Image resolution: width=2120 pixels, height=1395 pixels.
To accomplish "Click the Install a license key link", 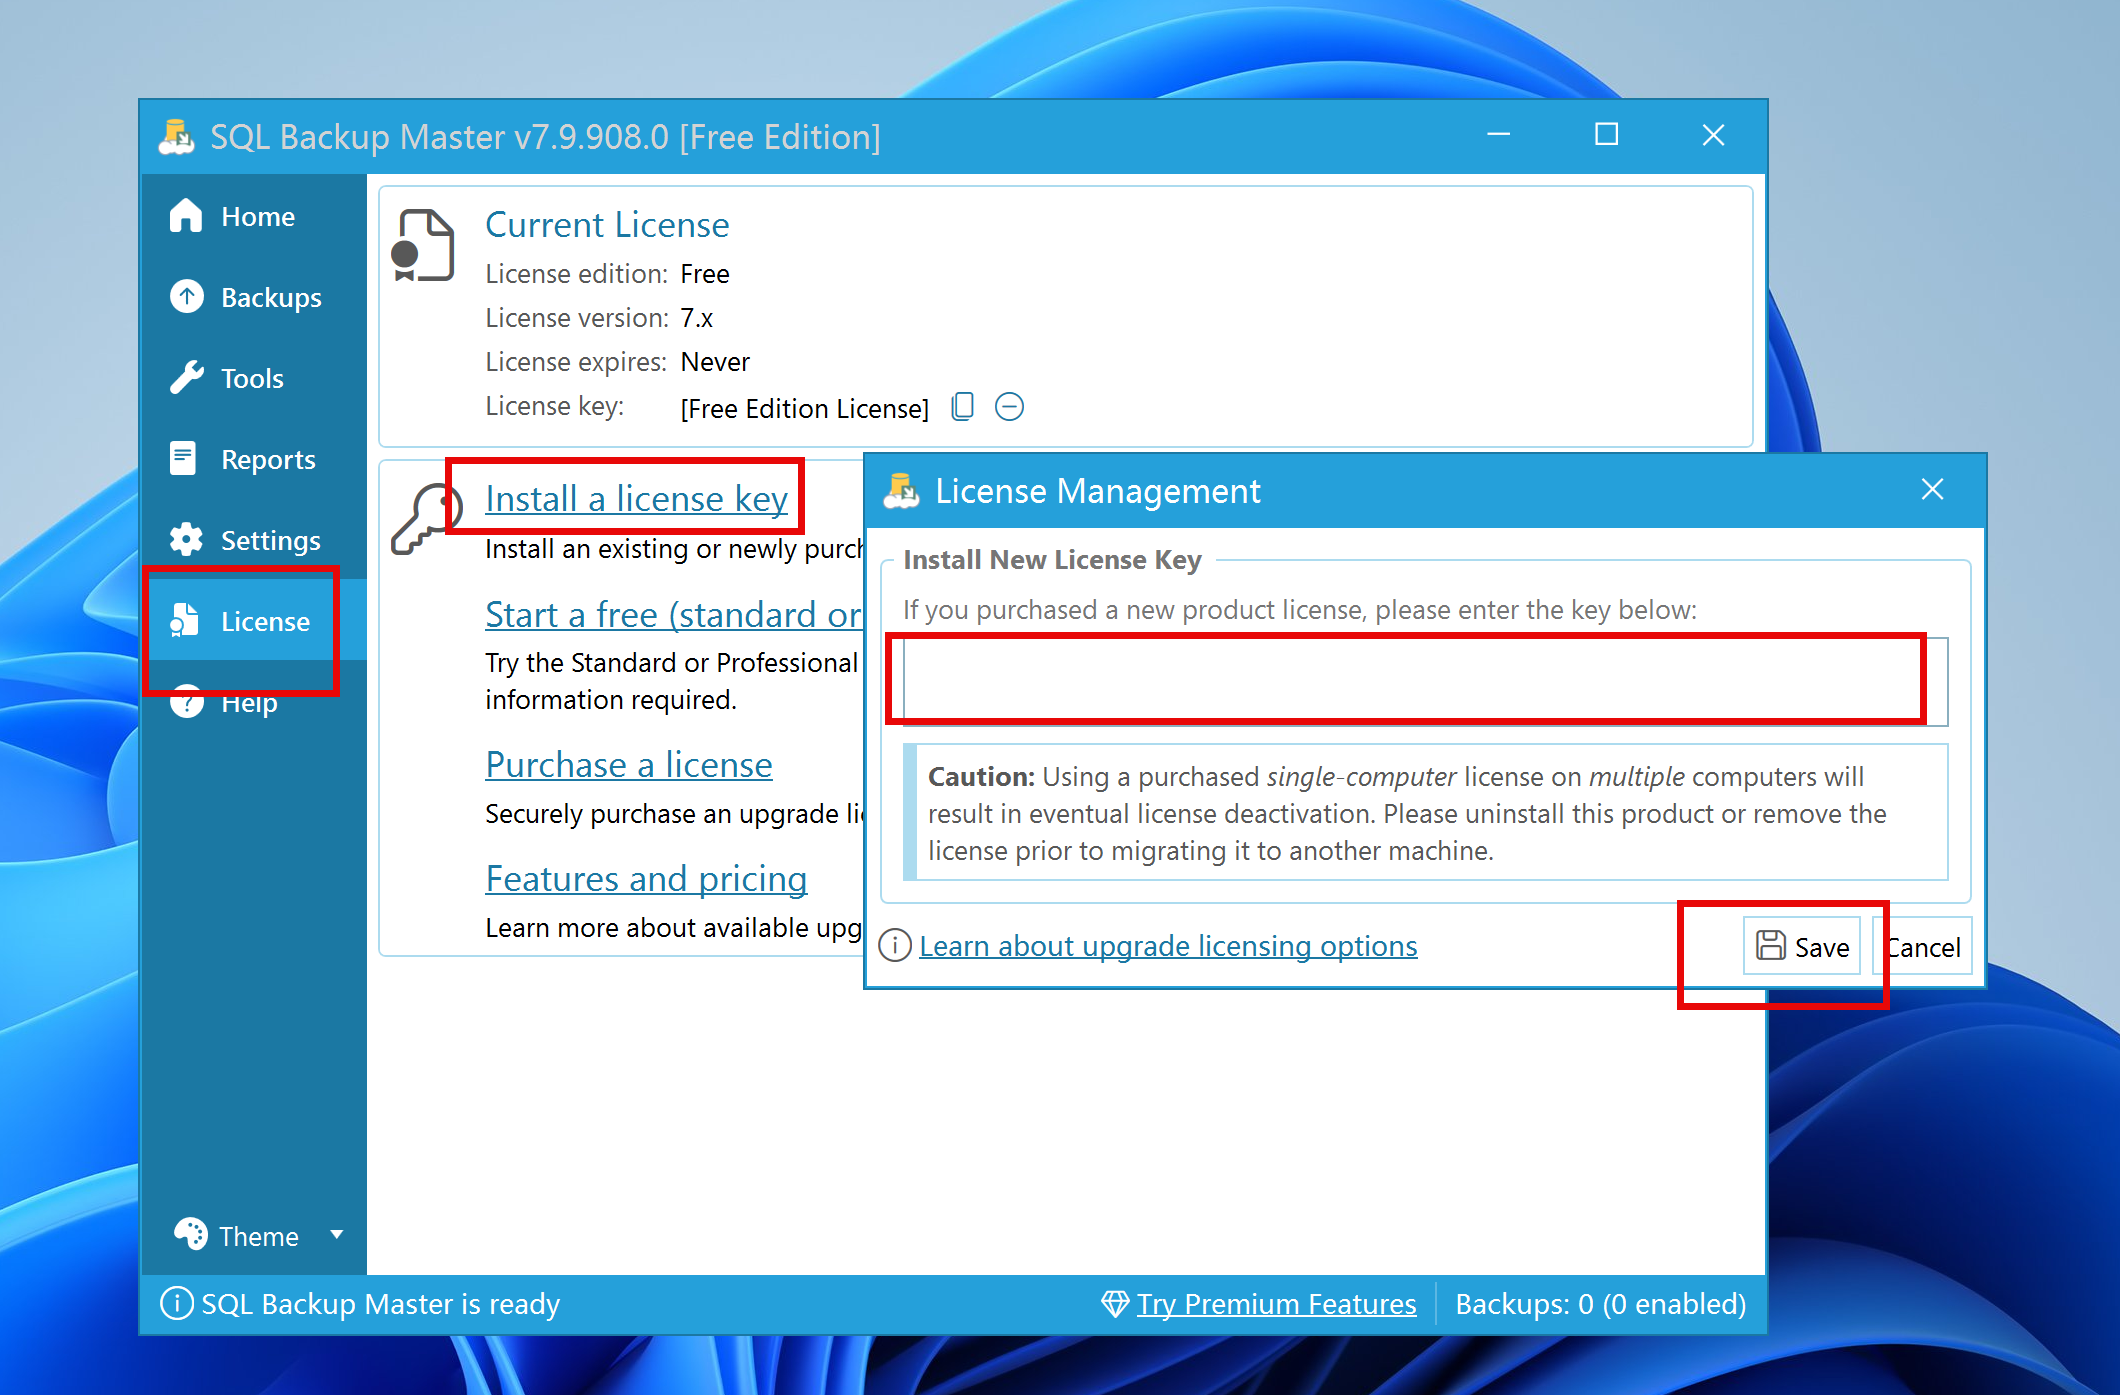I will tap(636, 498).
